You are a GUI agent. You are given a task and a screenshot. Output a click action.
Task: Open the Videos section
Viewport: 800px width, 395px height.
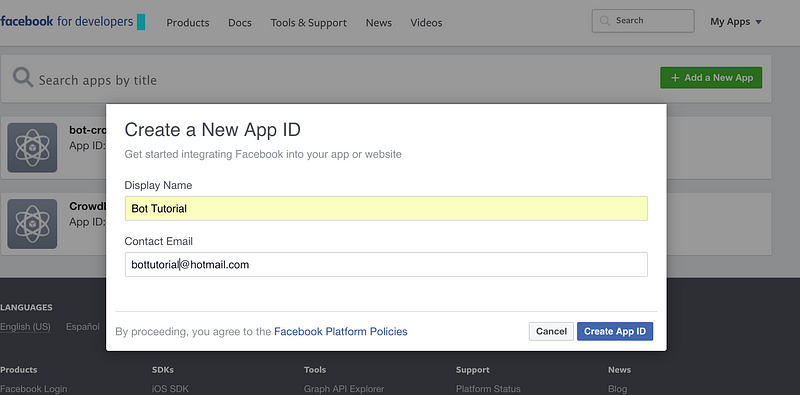pos(426,23)
